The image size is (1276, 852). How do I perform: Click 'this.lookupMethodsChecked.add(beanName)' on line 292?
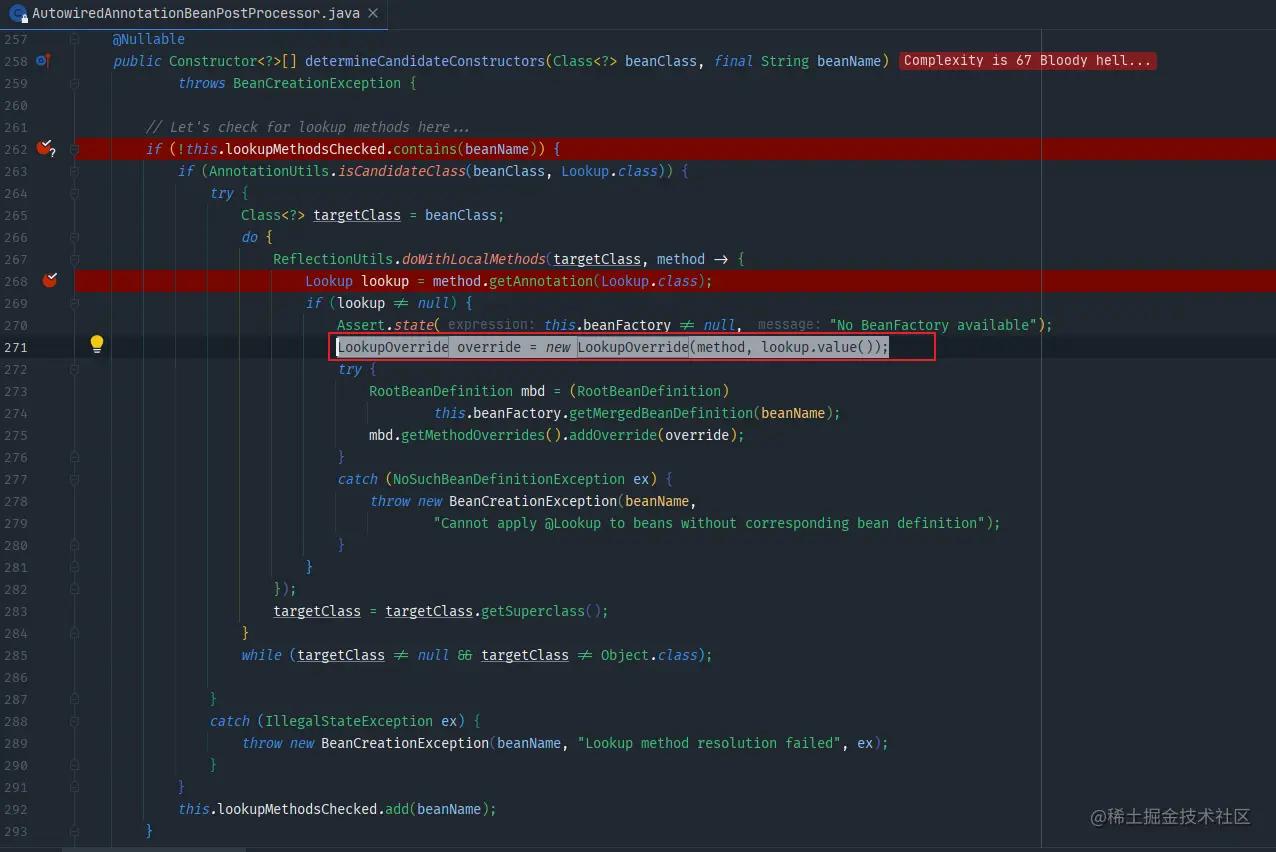[333, 809]
